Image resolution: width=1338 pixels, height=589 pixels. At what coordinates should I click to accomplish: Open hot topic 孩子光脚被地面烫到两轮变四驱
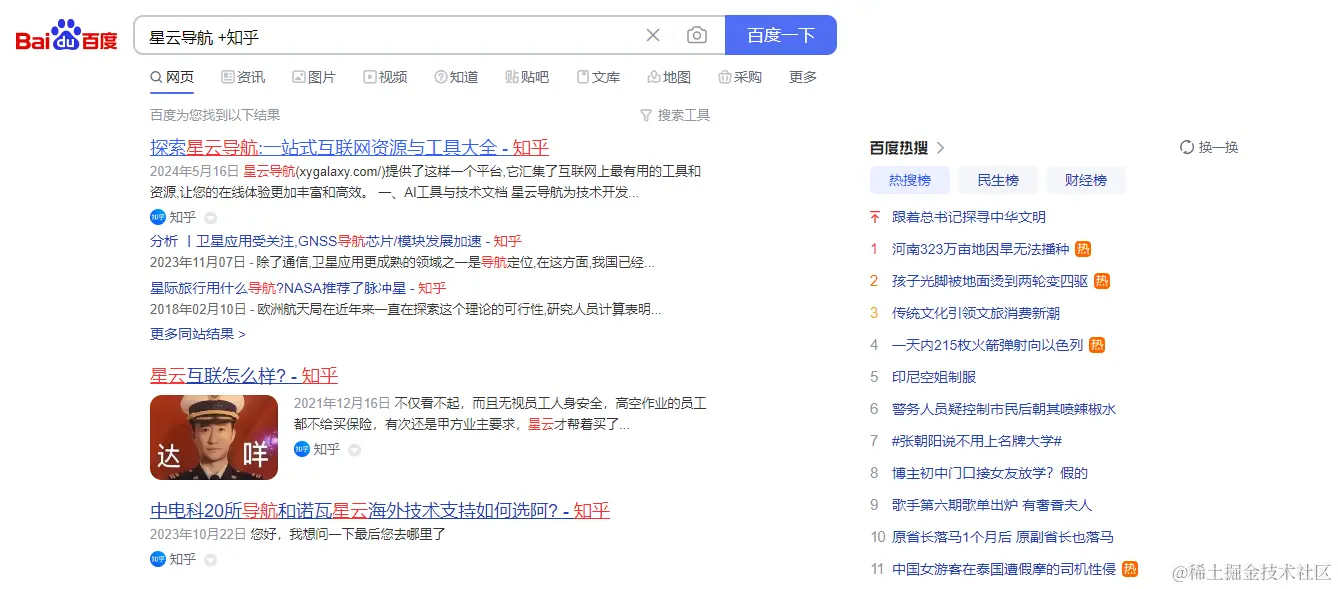(990, 281)
